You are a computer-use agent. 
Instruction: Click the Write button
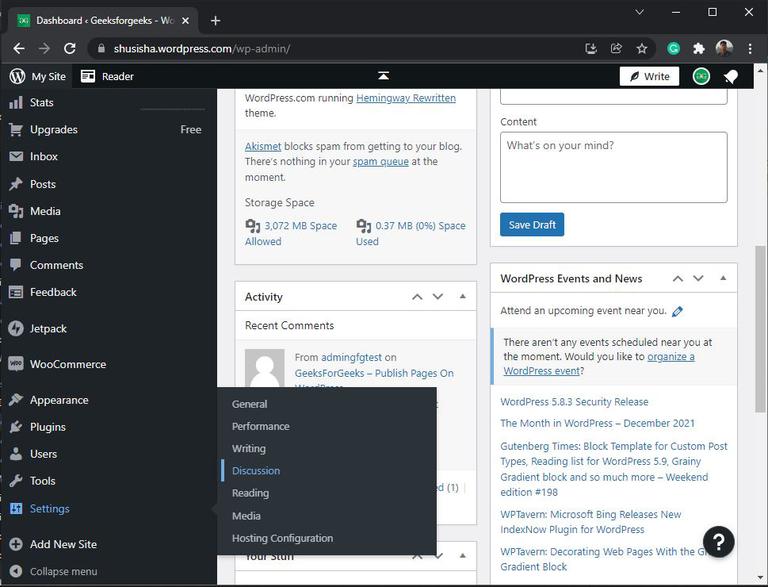[649, 76]
